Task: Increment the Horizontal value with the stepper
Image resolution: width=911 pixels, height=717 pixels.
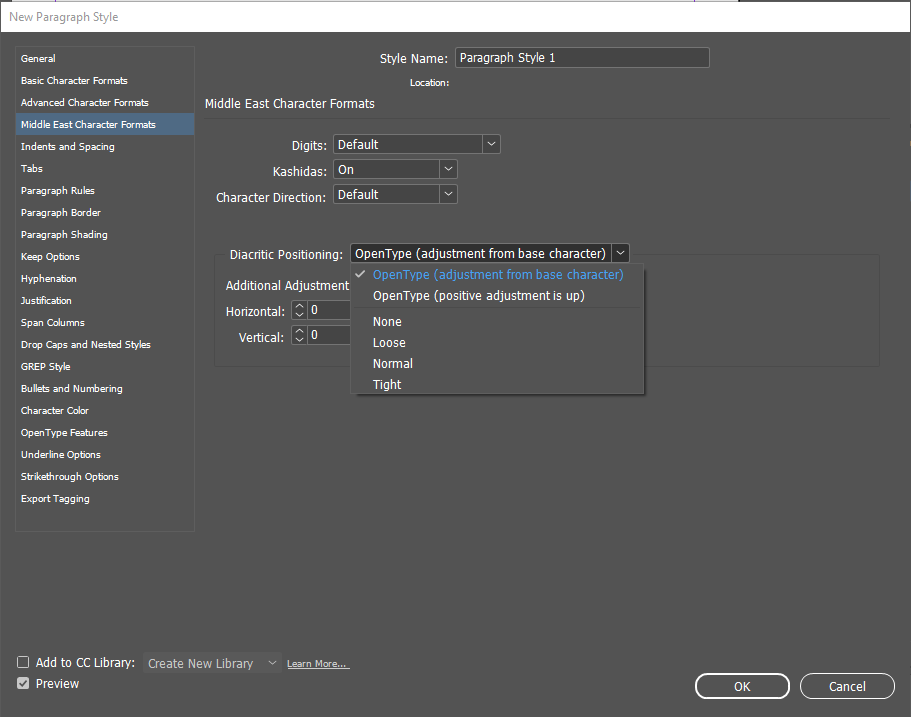Action: [x=301, y=306]
